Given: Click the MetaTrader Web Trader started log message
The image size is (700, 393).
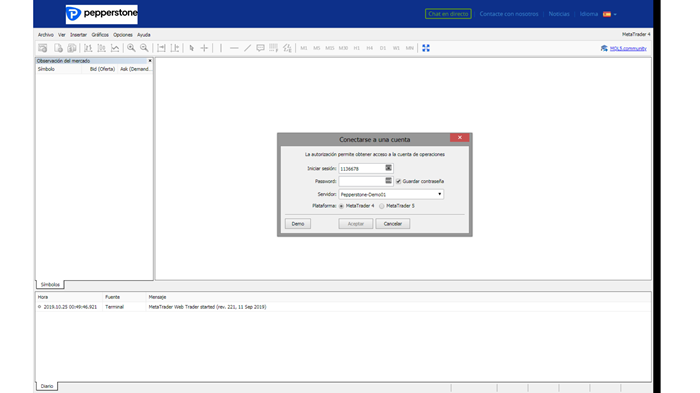Looking at the screenshot, I should (207, 307).
